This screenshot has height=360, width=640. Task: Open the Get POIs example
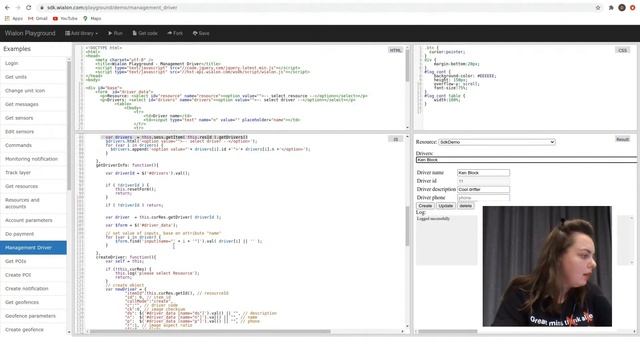tap(33, 261)
